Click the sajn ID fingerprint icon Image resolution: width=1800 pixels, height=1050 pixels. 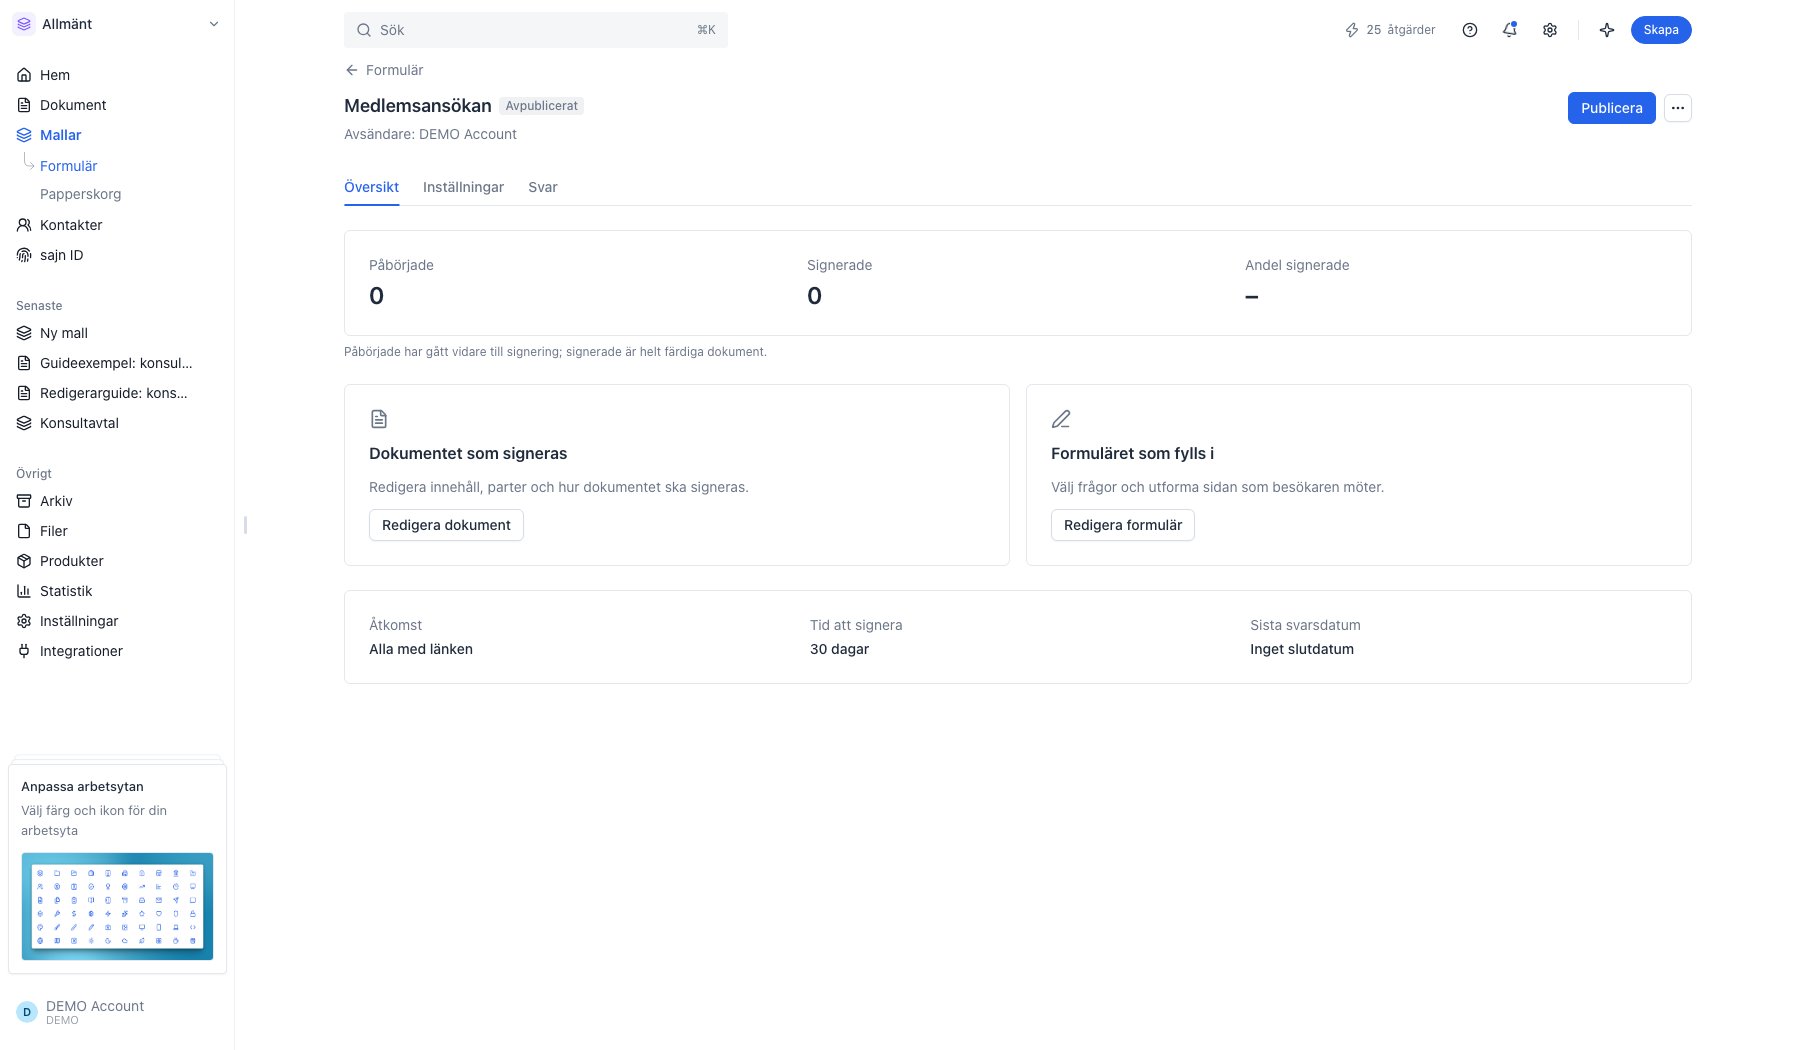pos(24,255)
